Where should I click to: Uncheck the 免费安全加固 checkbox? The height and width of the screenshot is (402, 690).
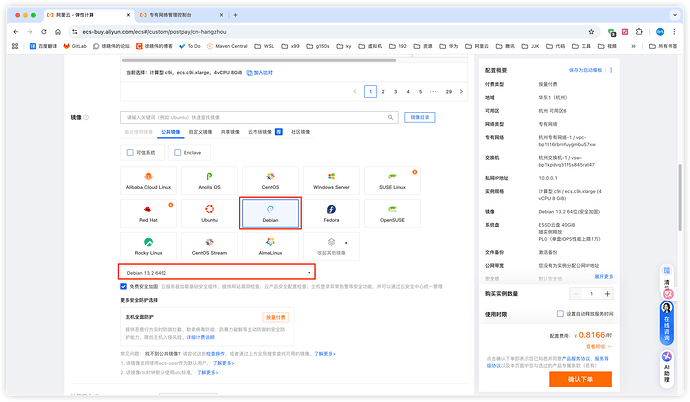123,285
